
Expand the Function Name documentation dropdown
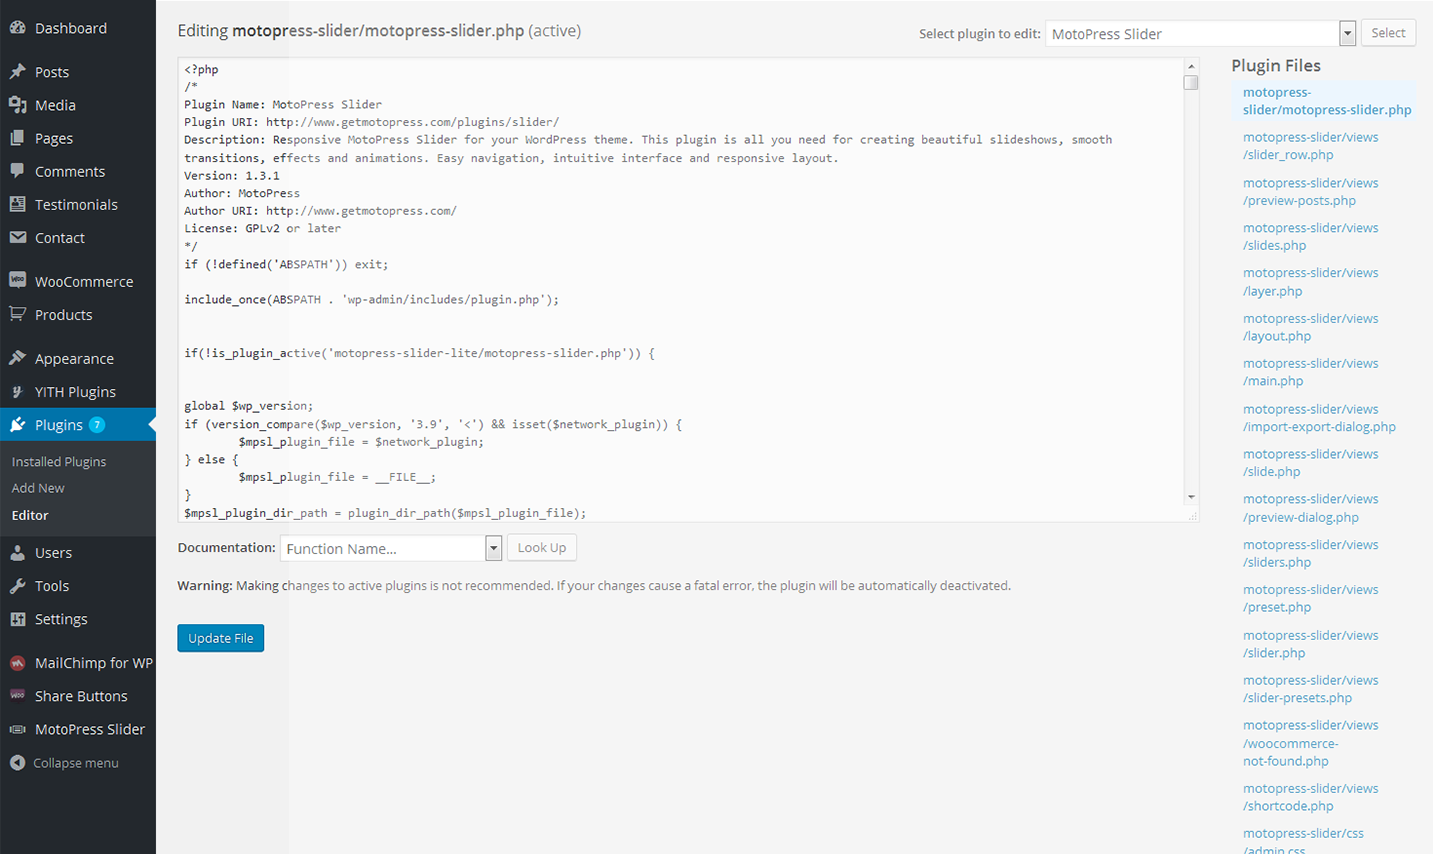493,548
